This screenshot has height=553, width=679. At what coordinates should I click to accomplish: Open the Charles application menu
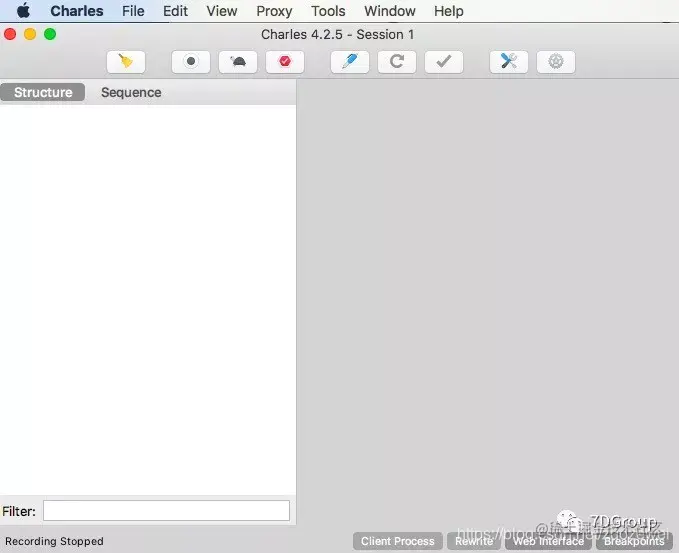pyautogui.click(x=77, y=11)
